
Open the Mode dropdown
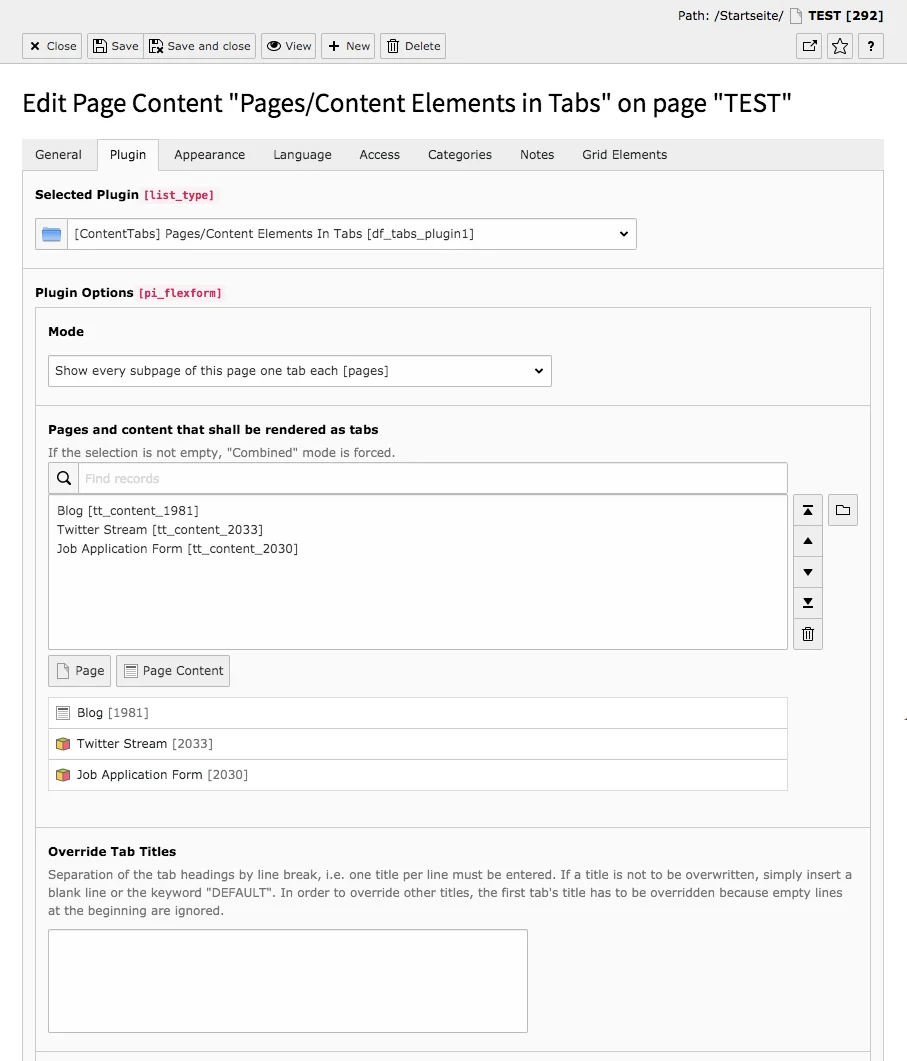coord(300,370)
